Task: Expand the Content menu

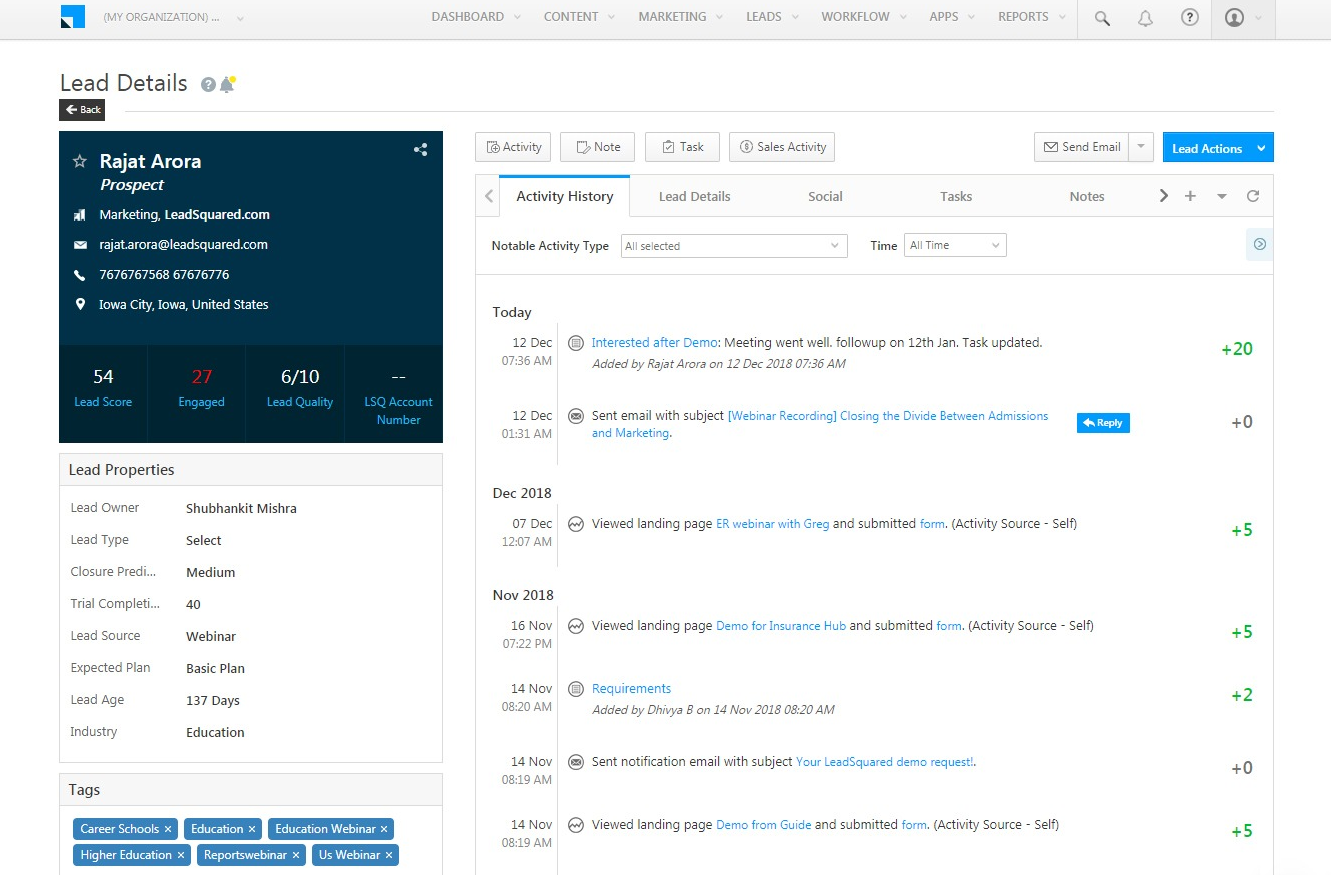Action: [580, 17]
